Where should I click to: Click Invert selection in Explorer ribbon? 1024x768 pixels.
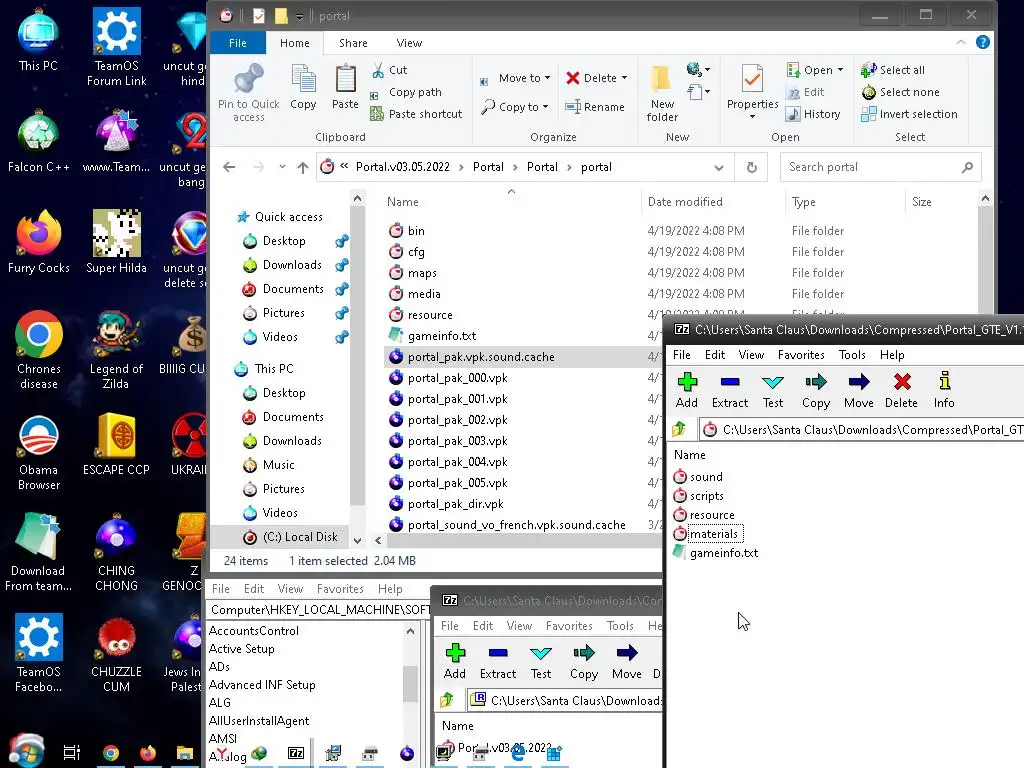909,114
